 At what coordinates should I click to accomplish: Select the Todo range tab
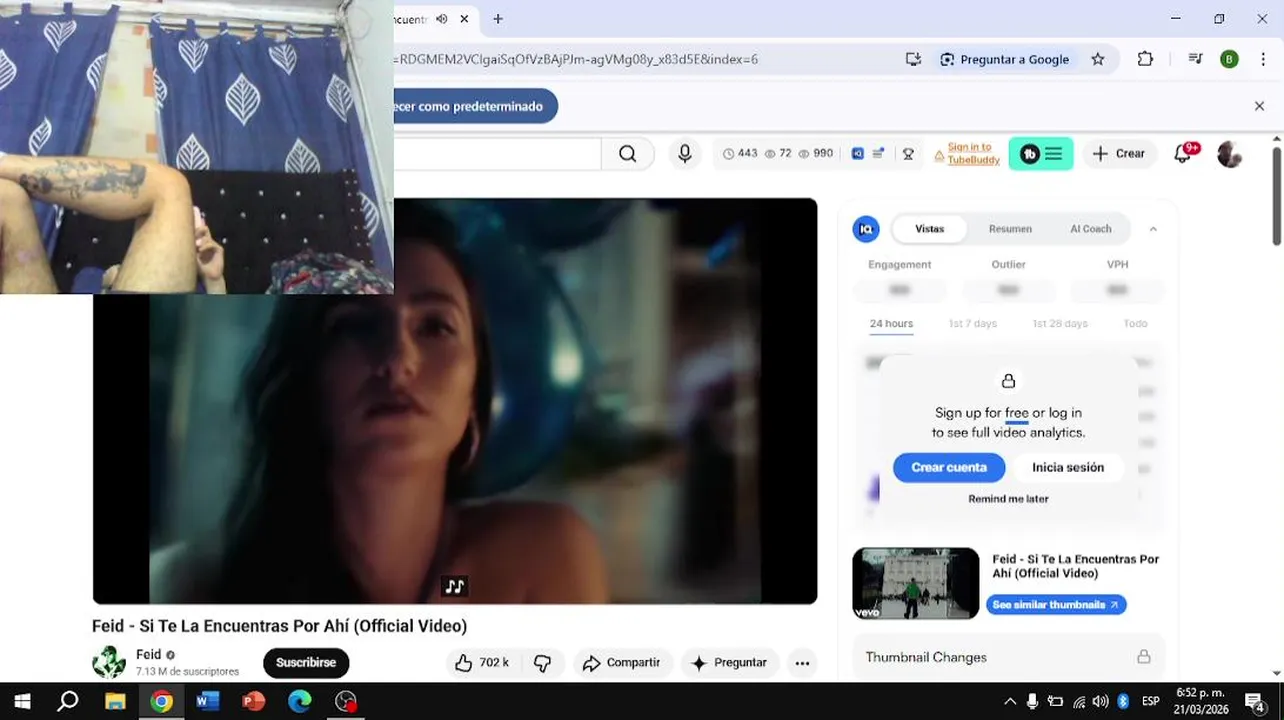(x=1135, y=324)
